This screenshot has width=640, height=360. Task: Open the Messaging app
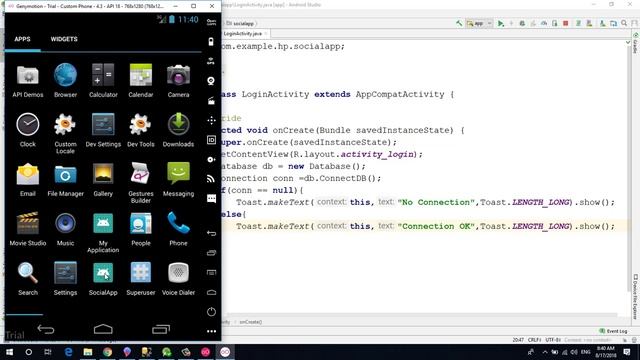(178, 180)
